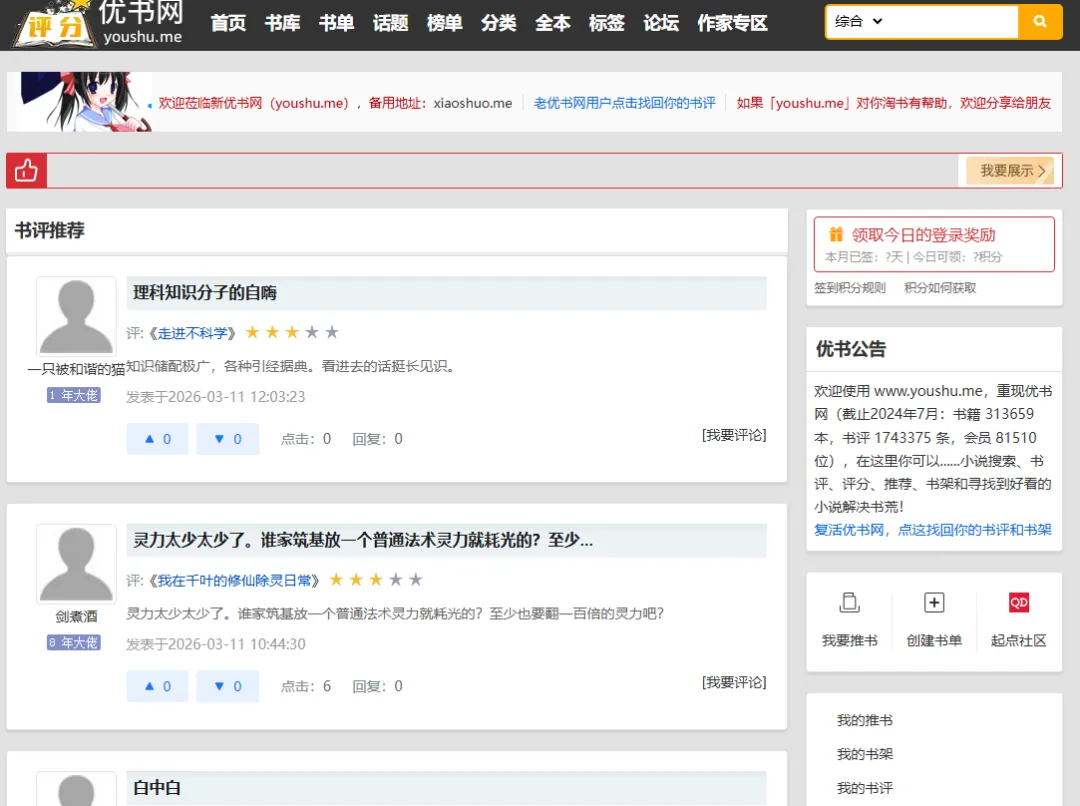Click the 1年大佬 badge

[74, 395]
